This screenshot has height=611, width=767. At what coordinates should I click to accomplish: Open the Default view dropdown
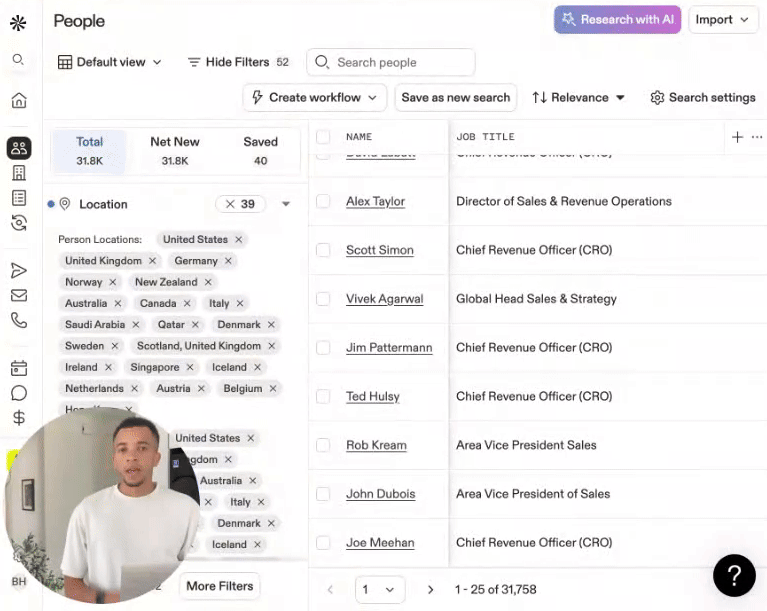pyautogui.click(x=109, y=62)
